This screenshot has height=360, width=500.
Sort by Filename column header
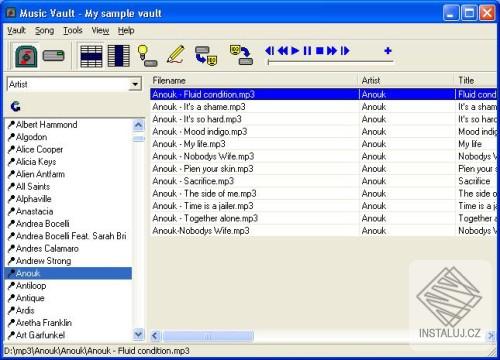[x=254, y=80]
